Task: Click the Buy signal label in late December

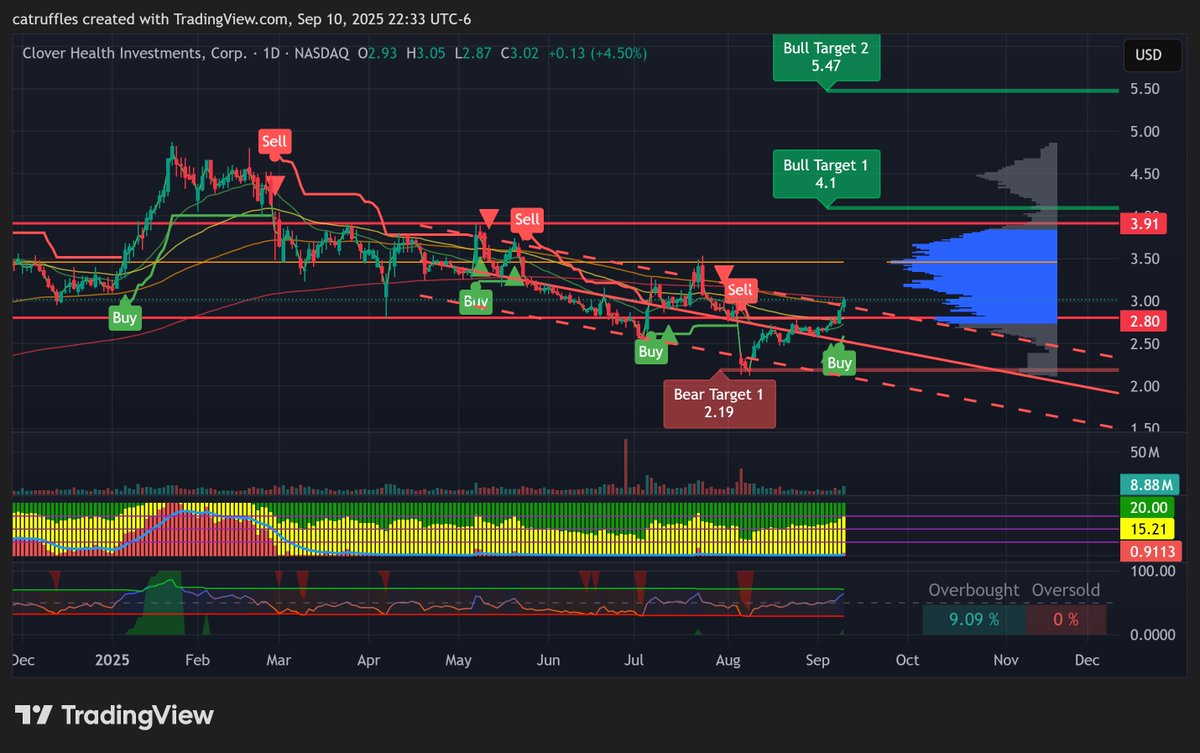Action: [126, 318]
